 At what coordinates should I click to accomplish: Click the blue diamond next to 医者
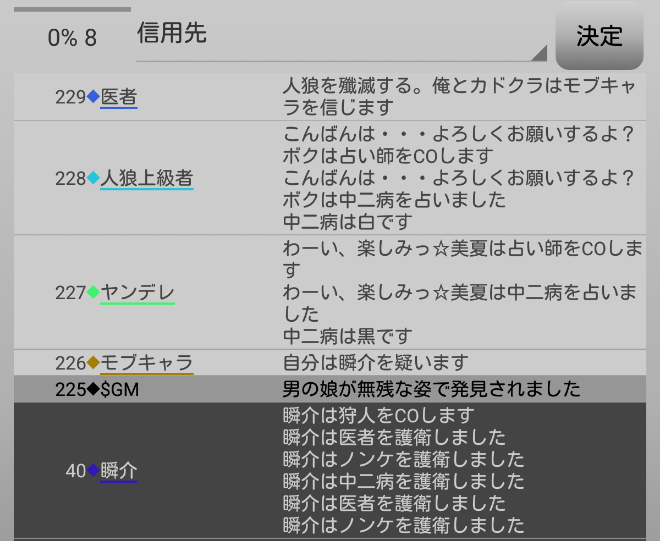93,97
